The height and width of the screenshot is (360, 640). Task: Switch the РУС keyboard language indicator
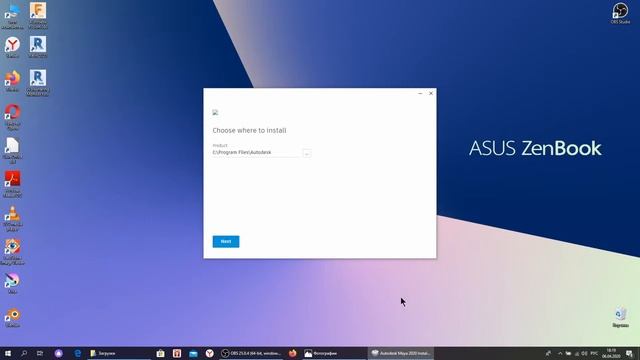(x=594, y=353)
